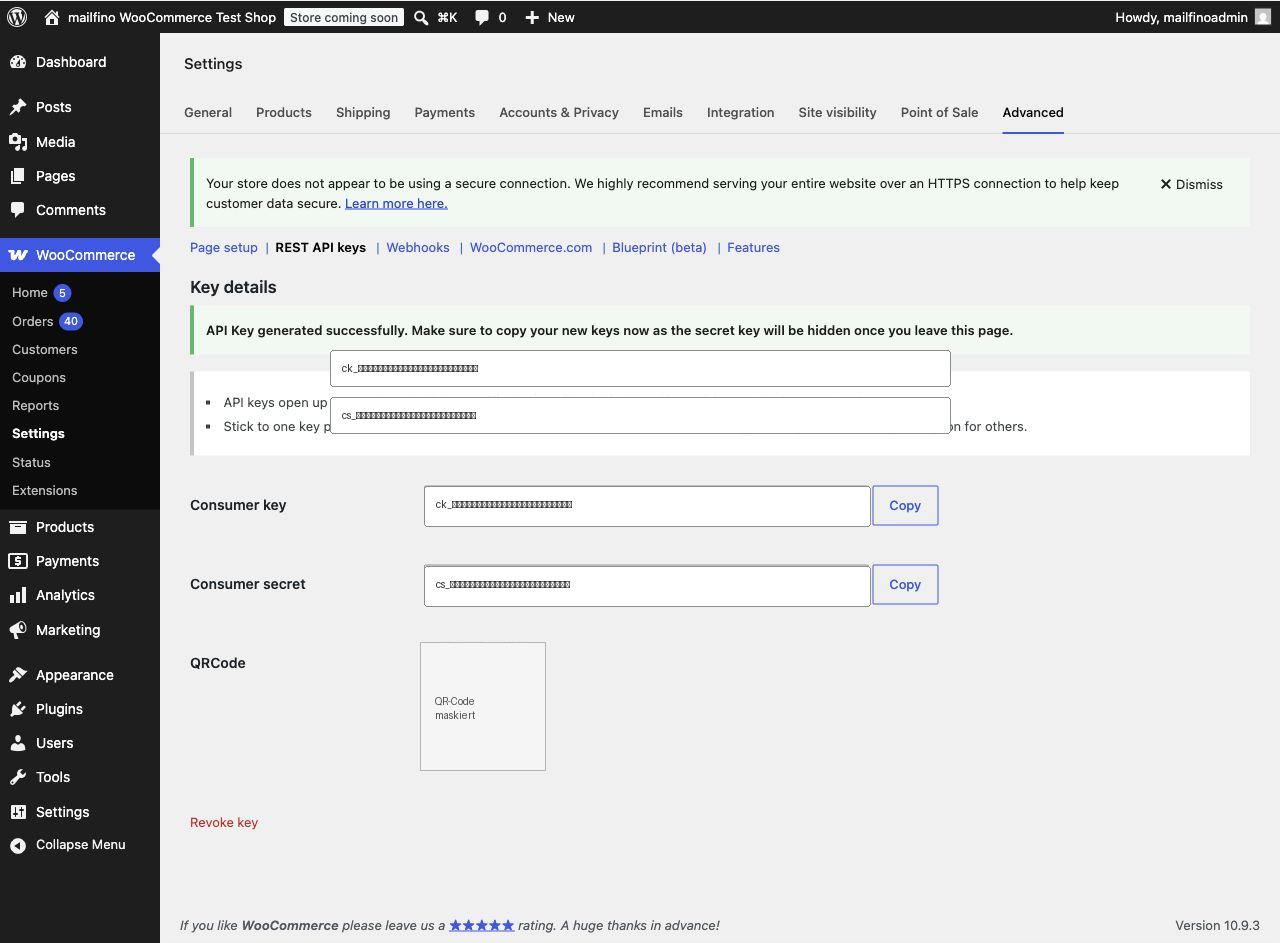Open the Webhooks subsection
The width and height of the screenshot is (1280, 943).
click(418, 247)
